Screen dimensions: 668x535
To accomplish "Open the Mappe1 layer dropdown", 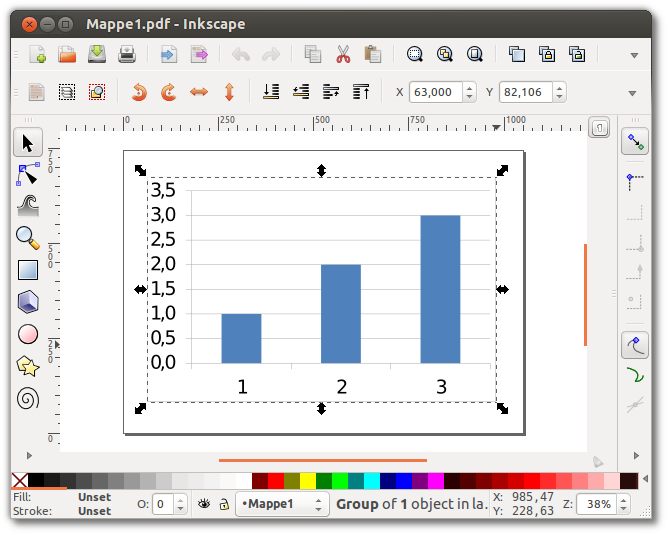I will pyautogui.click(x=282, y=504).
